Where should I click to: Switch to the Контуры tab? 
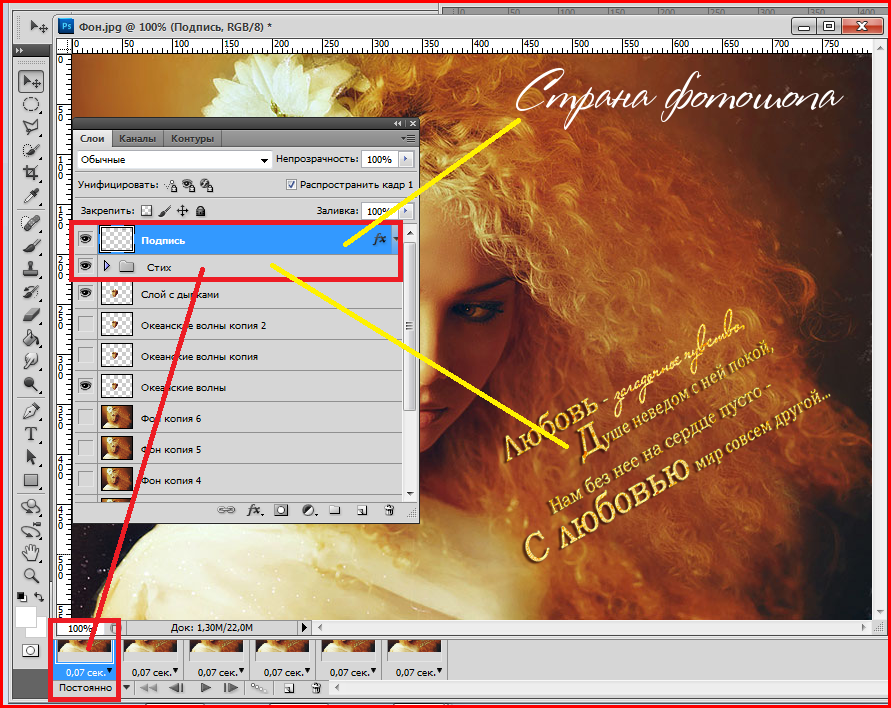(x=192, y=138)
